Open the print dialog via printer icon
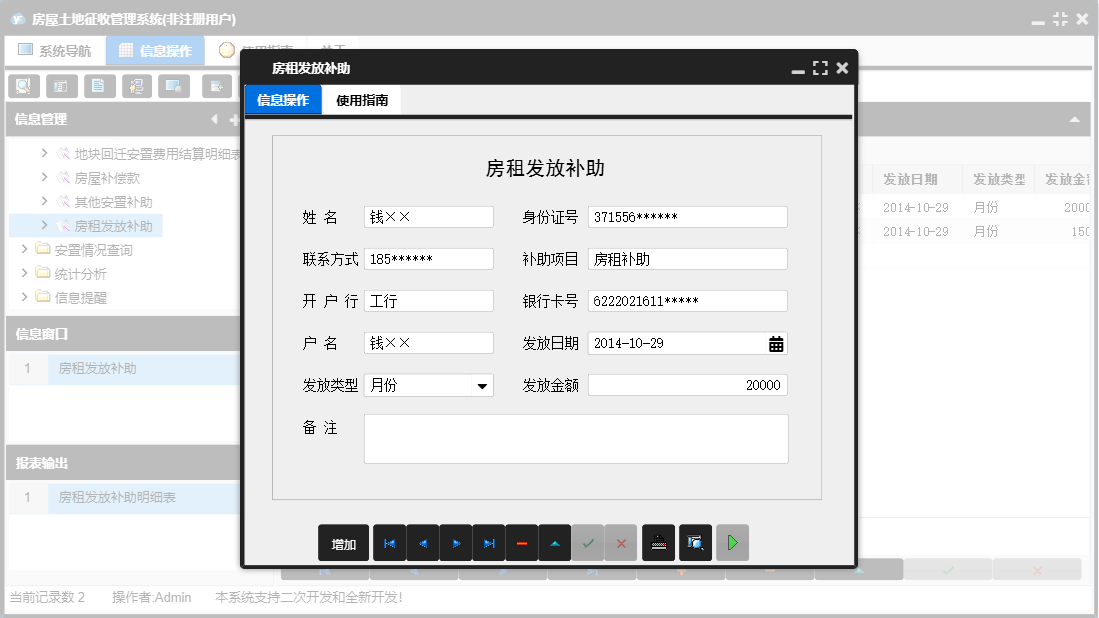This screenshot has height=618, width=1099. pos(659,542)
